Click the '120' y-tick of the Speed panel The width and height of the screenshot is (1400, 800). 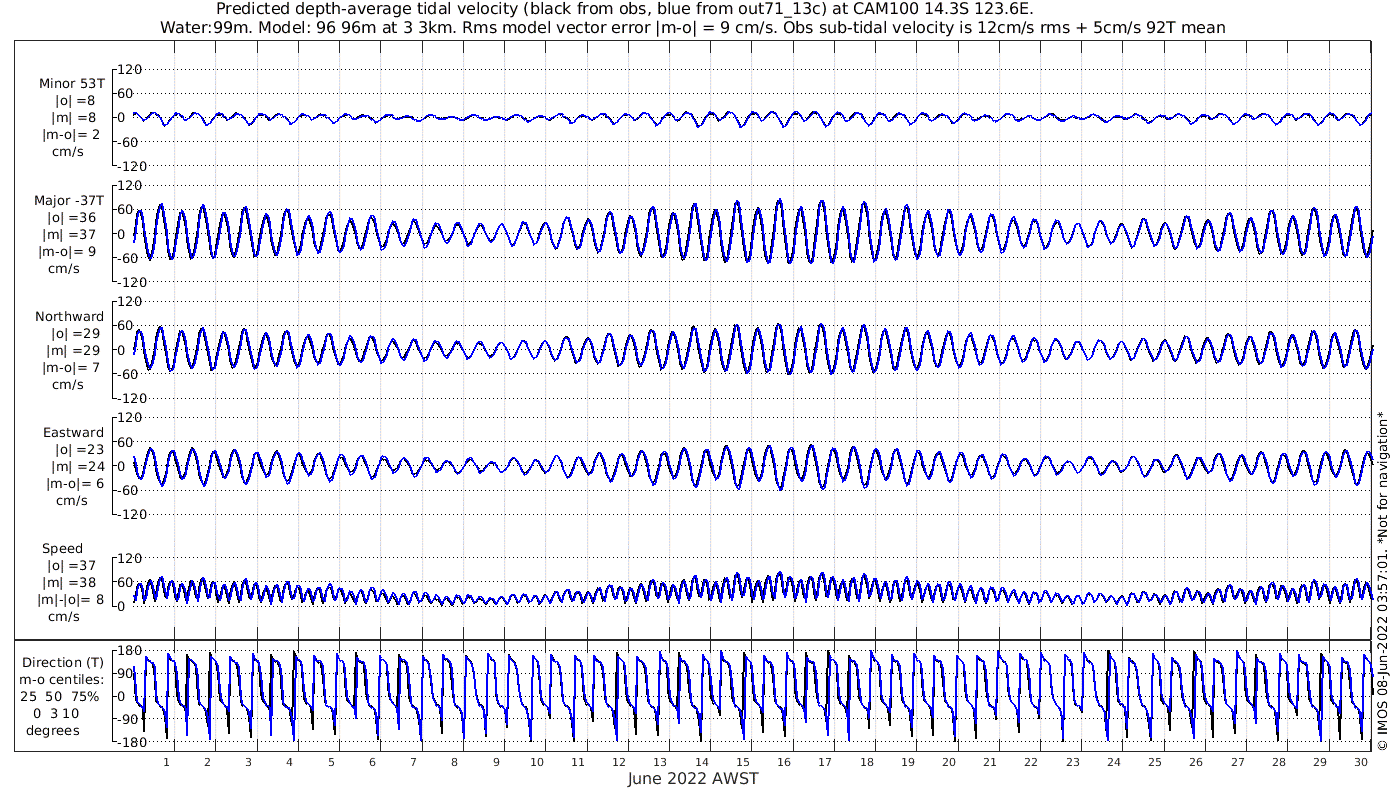[x=130, y=557]
